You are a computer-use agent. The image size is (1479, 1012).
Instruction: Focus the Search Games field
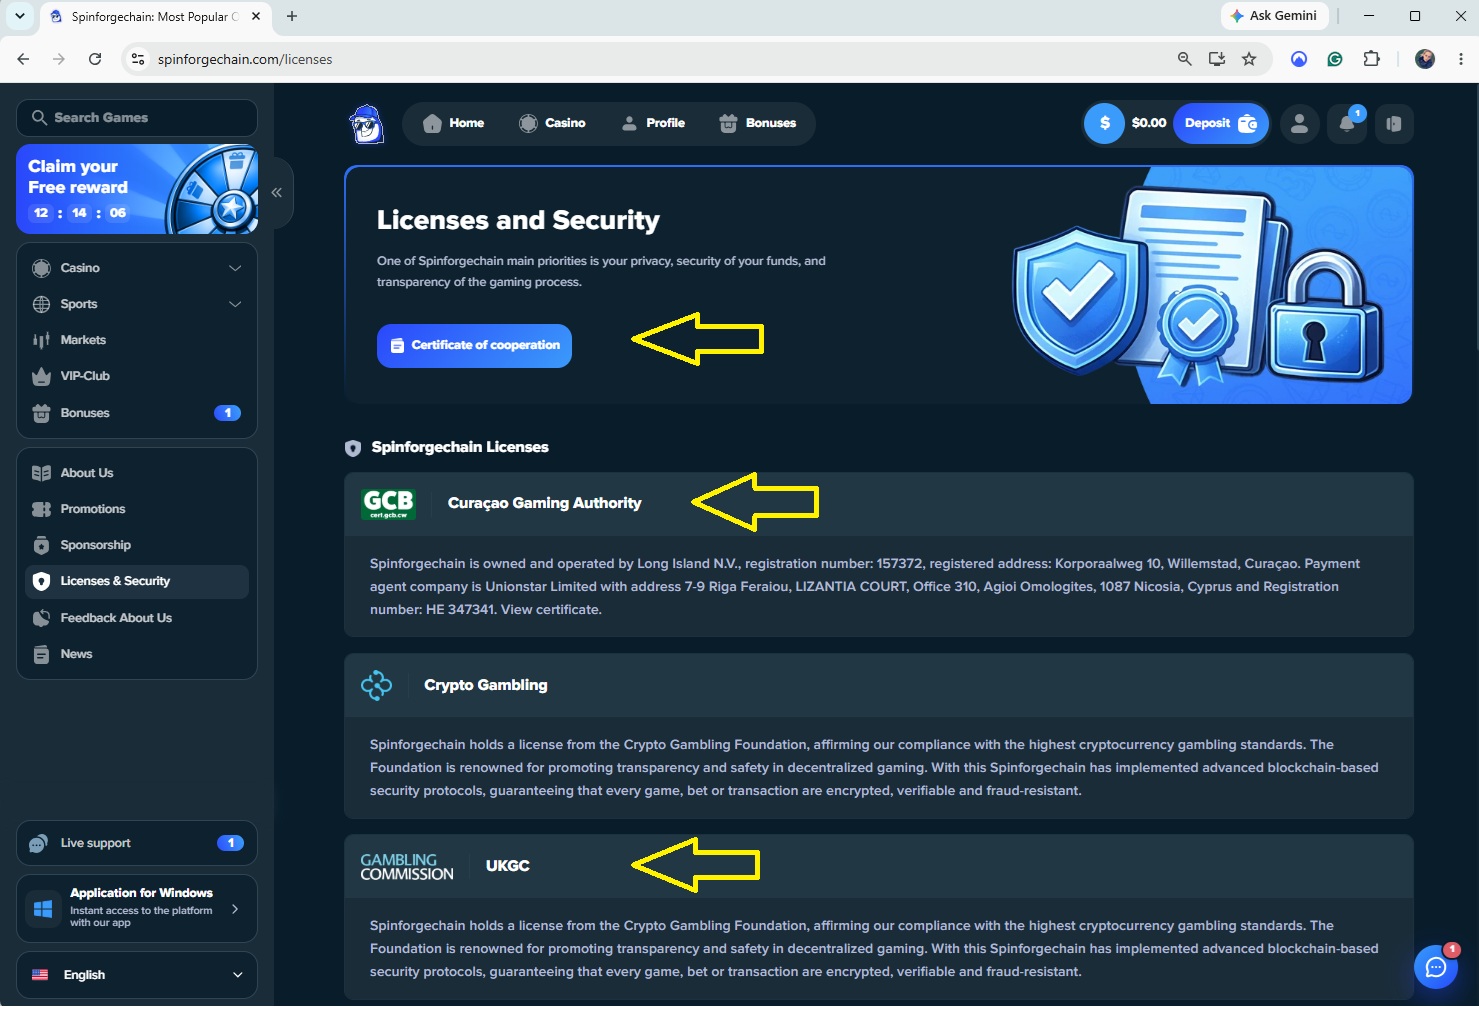click(137, 118)
